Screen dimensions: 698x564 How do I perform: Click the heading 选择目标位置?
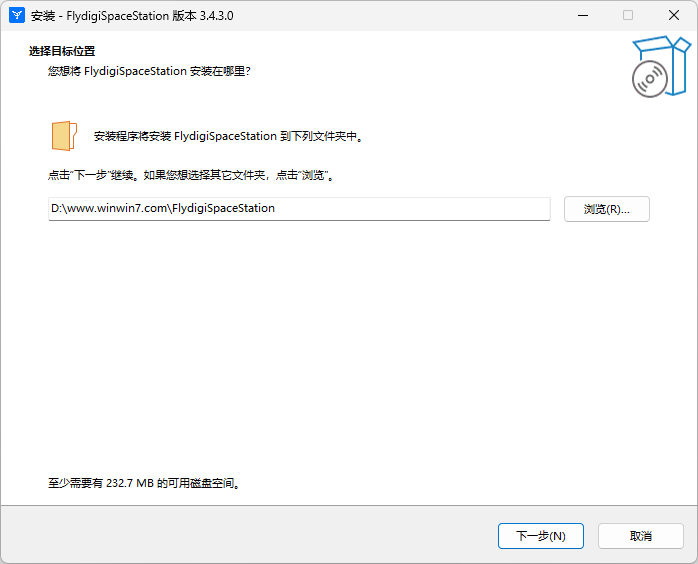click(62, 51)
